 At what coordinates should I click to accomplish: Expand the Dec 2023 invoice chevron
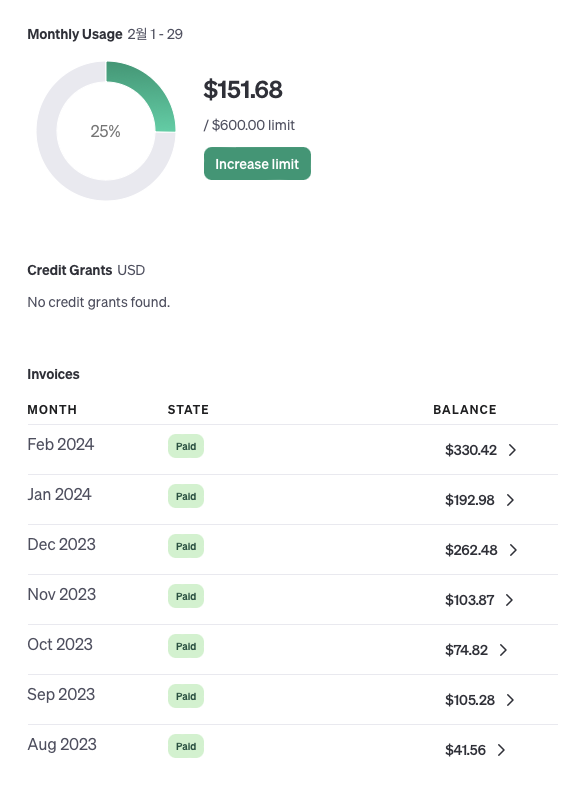click(x=513, y=550)
